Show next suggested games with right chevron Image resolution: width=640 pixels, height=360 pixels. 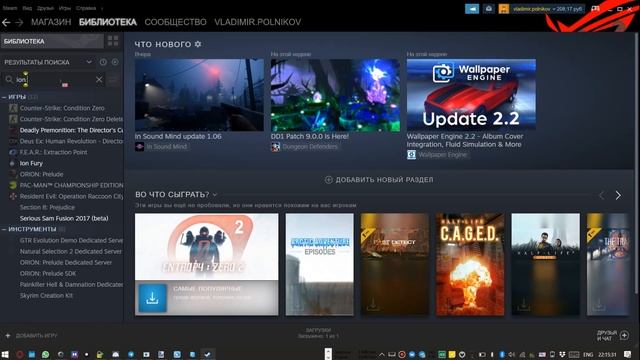(x=618, y=196)
